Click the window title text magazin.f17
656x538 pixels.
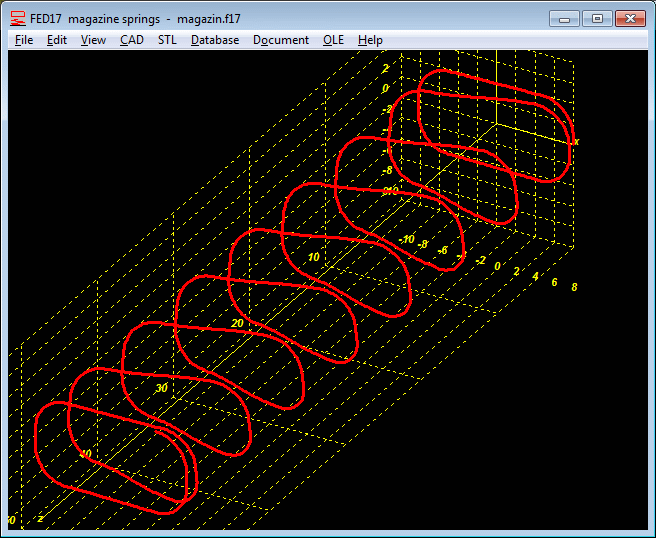coord(208,19)
